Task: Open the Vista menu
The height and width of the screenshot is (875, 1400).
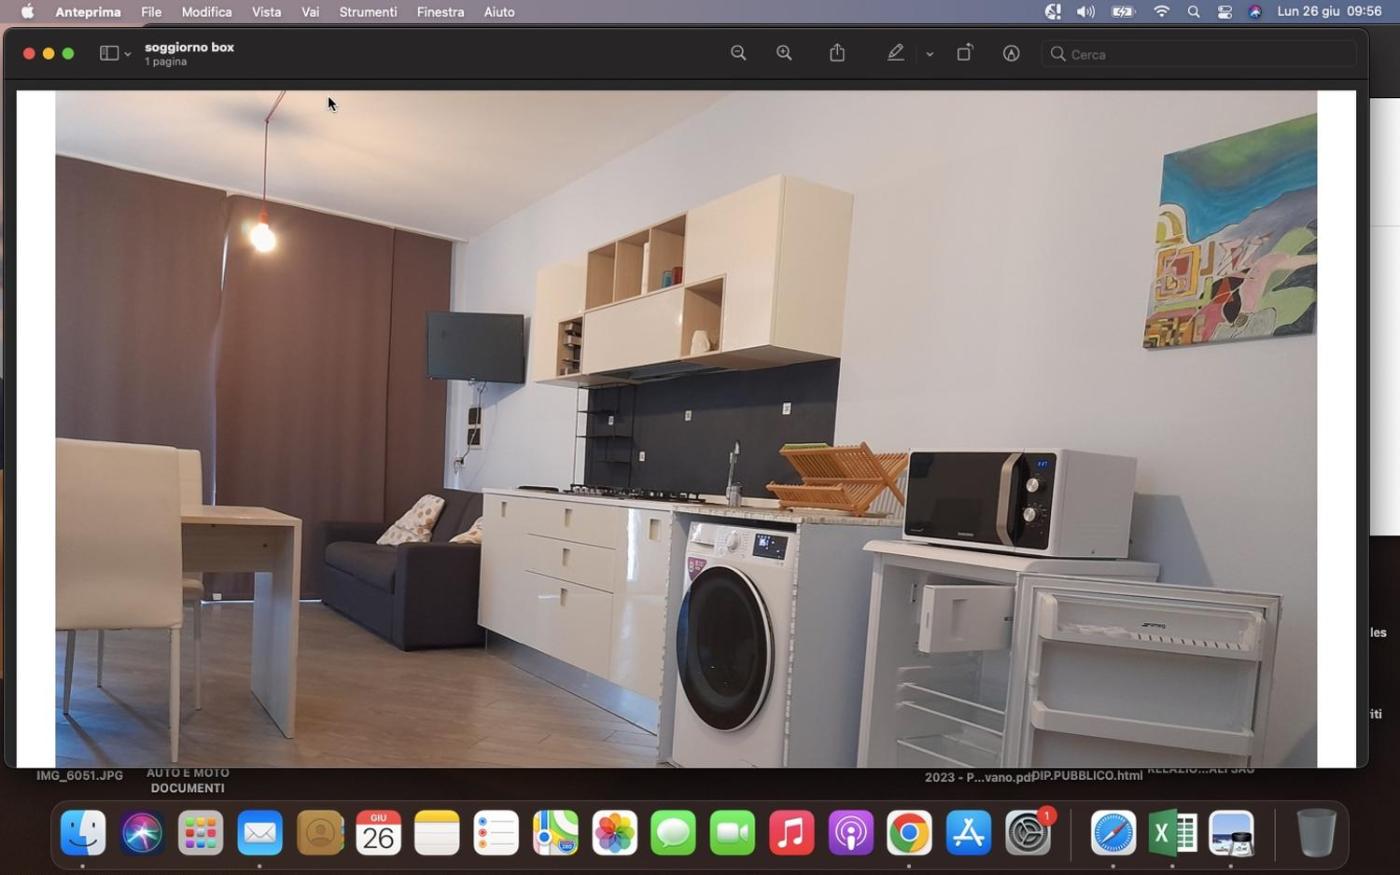Action: [x=266, y=12]
